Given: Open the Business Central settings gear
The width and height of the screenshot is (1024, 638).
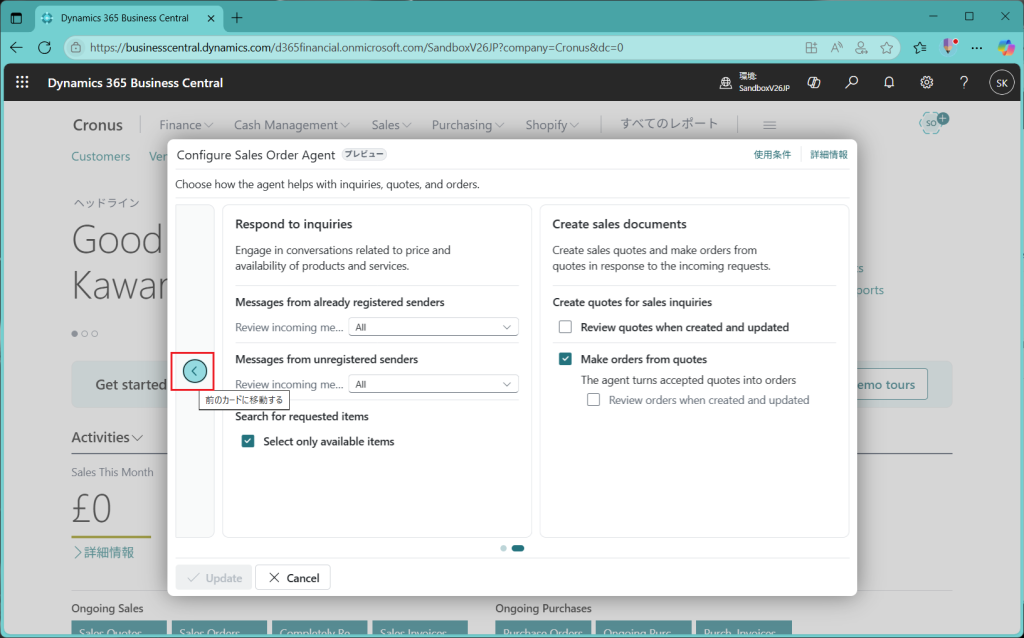Looking at the screenshot, I should [x=927, y=83].
